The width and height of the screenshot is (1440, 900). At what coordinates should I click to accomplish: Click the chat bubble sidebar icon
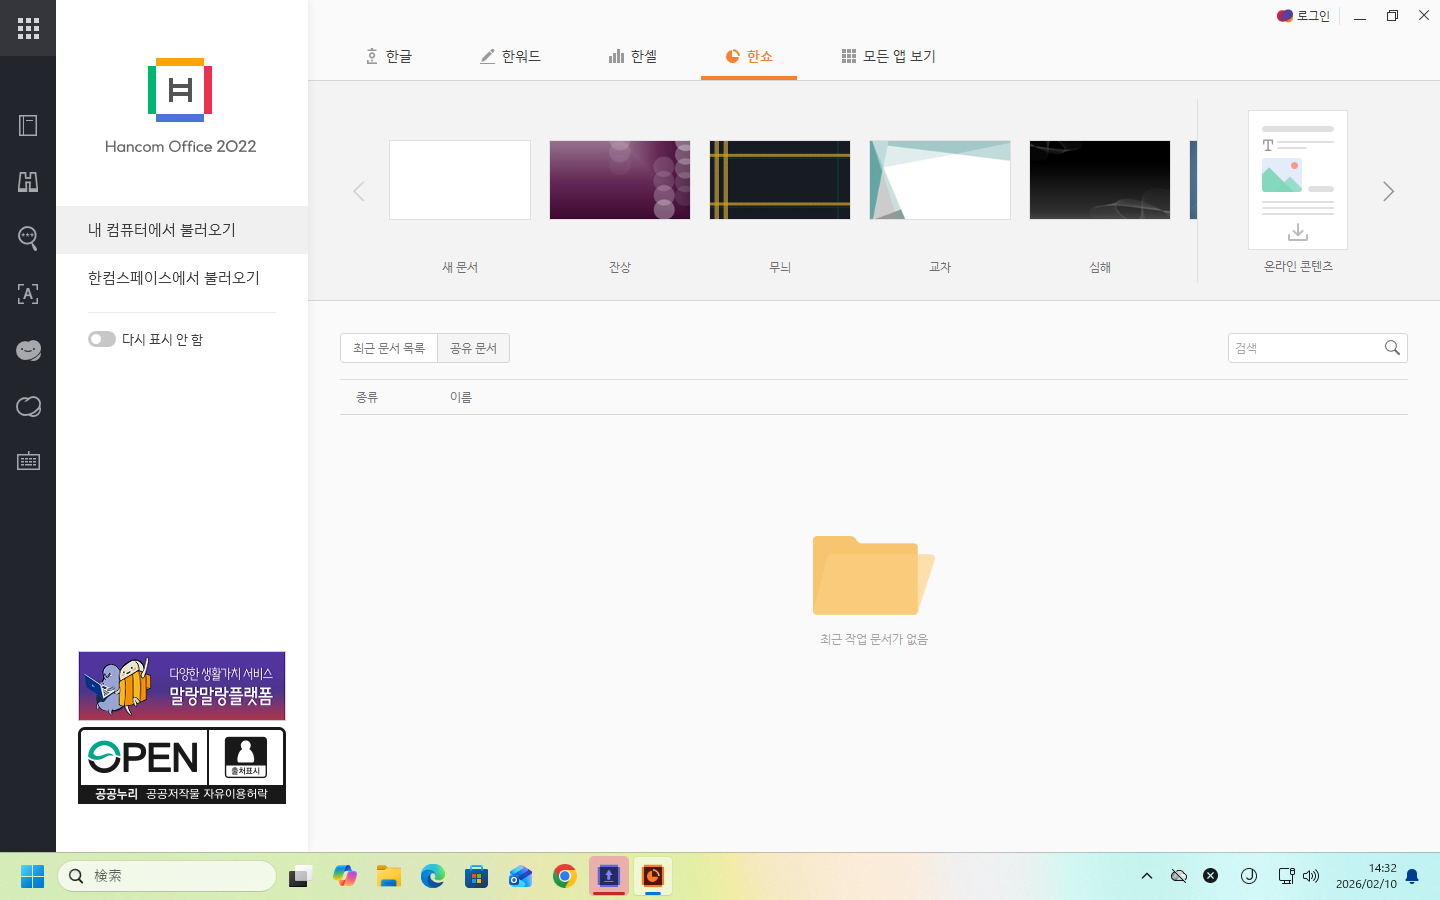coord(28,406)
